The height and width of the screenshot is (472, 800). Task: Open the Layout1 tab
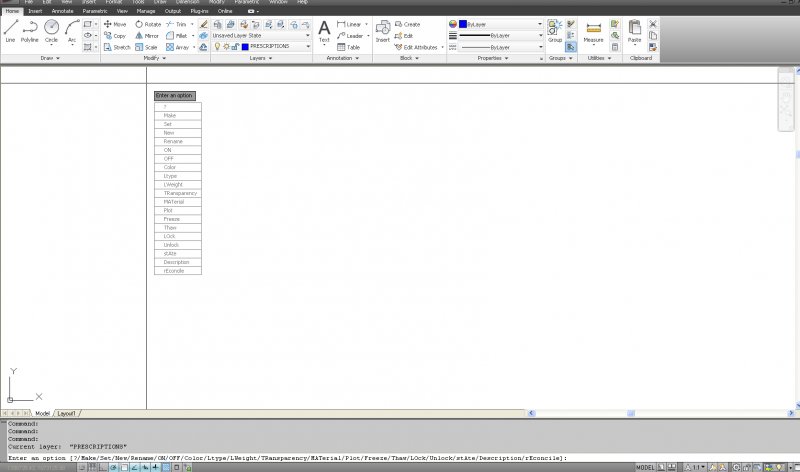coord(67,413)
